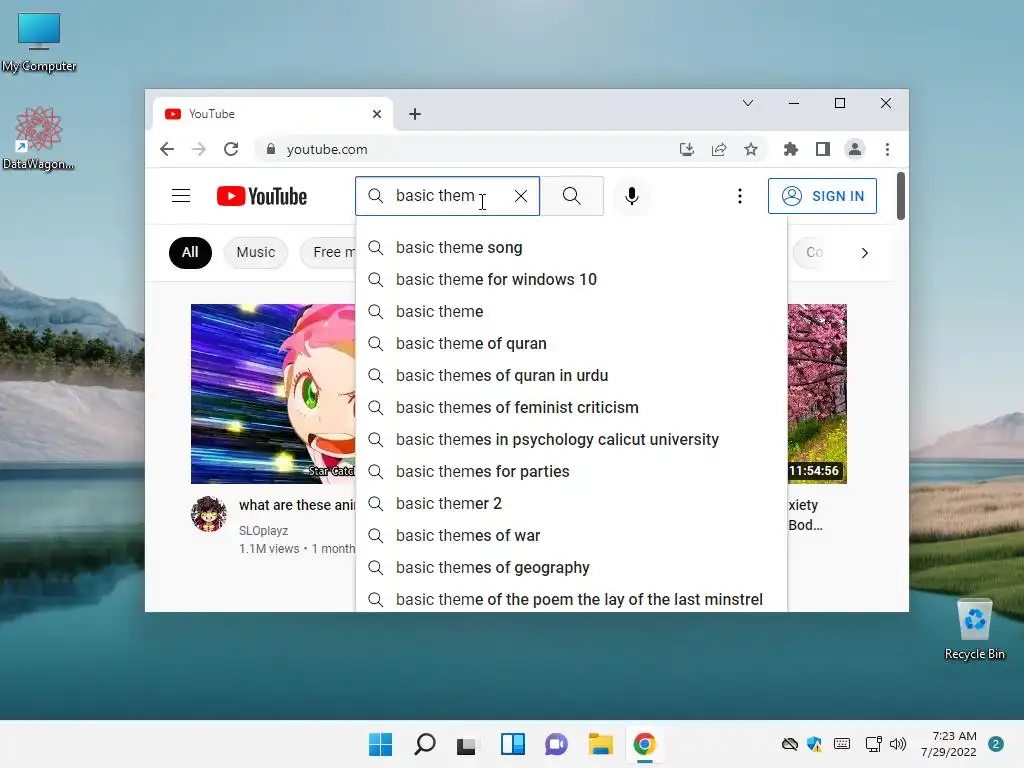Viewport: 1024px width, 768px height.
Task: Choose suggestion "basic themes for parties"
Action: [571, 472]
